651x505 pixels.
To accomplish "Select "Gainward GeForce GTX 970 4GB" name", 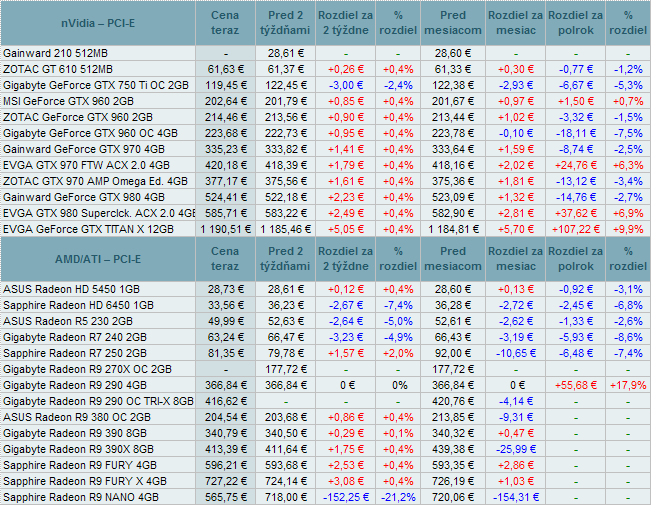I will click(x=84, y=149).
